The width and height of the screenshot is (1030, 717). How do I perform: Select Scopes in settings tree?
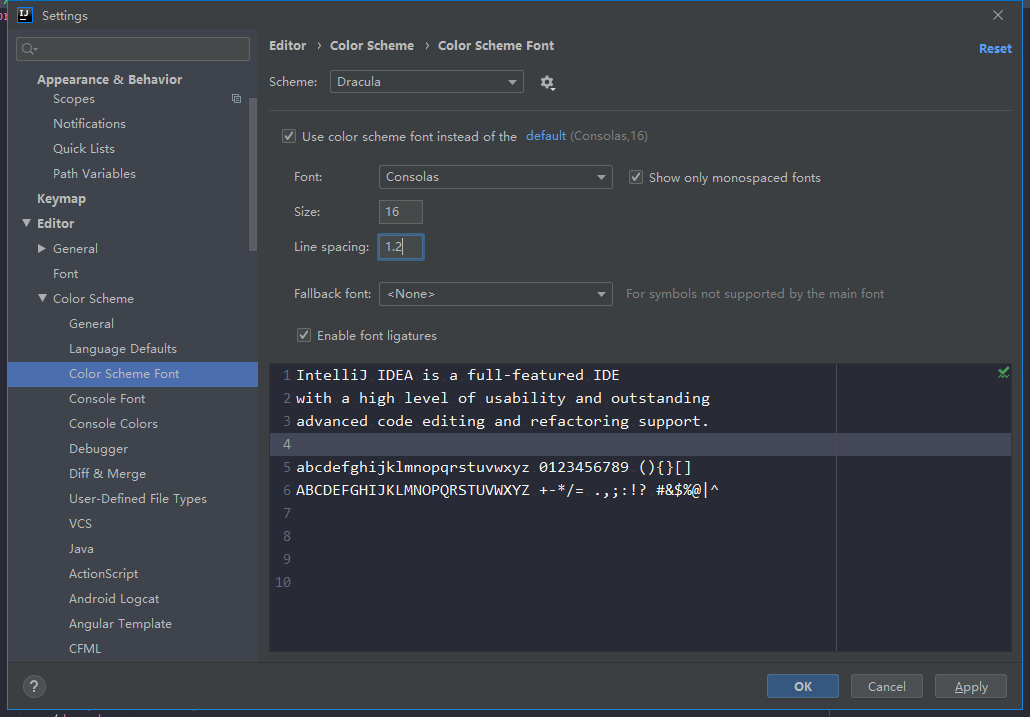(74, 98)
